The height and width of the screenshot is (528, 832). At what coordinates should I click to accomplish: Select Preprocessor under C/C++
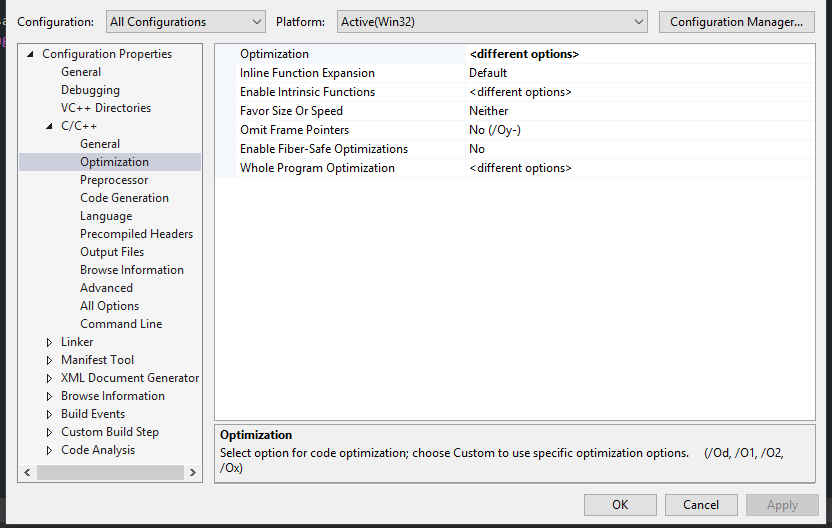pos(114,180)
